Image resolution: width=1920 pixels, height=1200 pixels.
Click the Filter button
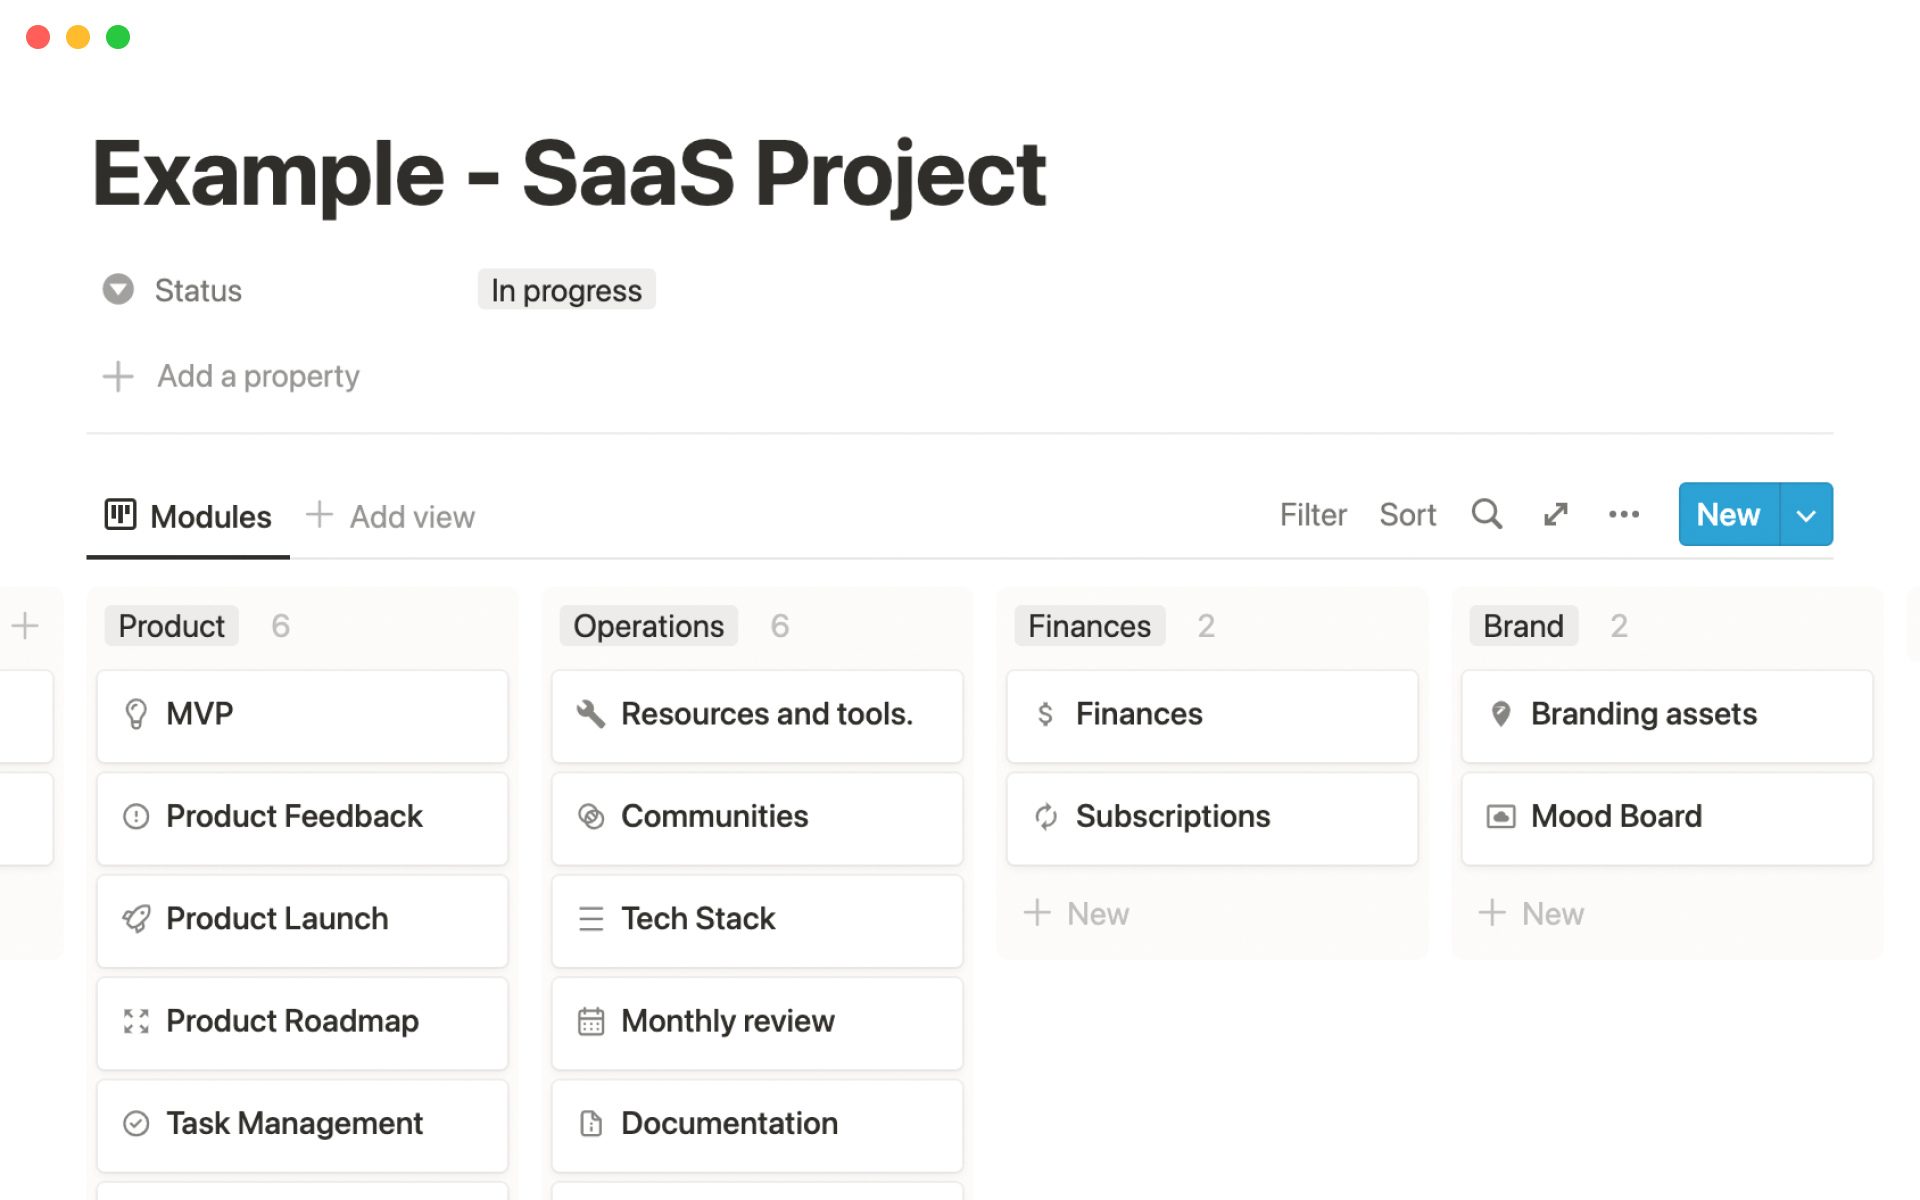point(1312,514)
